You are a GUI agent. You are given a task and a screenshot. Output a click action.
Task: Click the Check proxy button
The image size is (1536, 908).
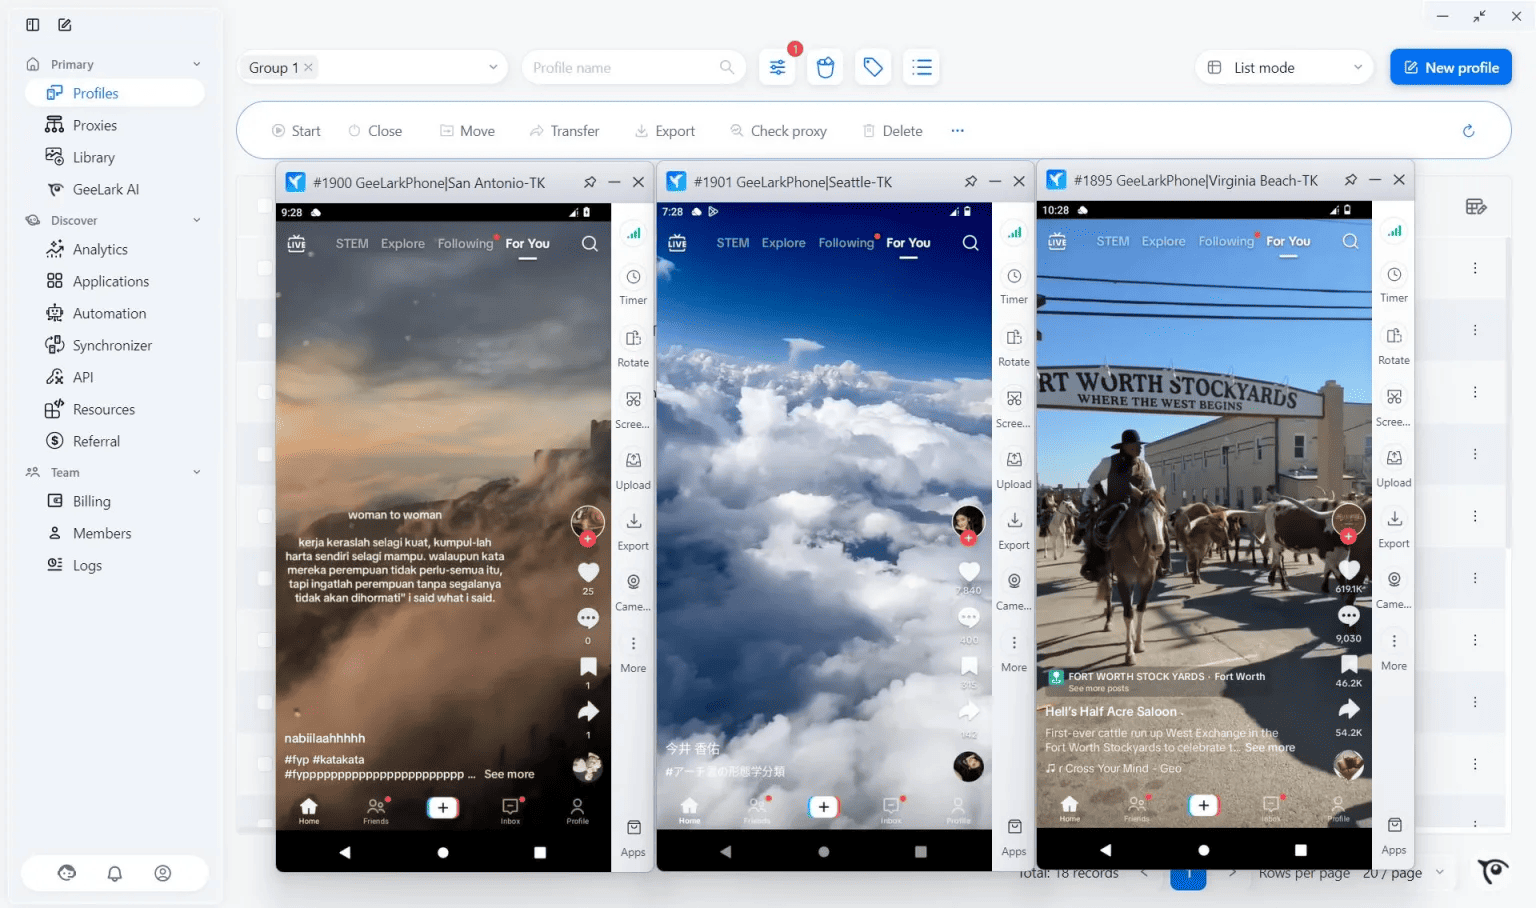click(x=778, y=131)
